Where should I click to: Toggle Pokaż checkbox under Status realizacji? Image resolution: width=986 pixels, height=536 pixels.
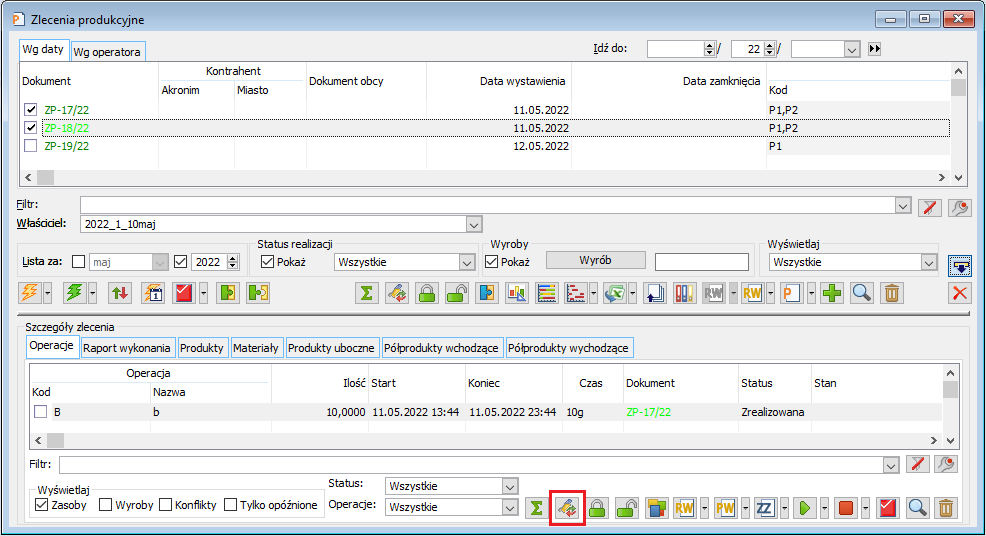click(267, 262)
